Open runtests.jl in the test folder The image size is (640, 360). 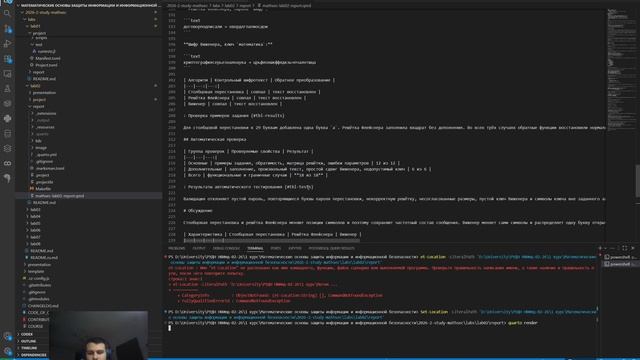pos(46,51)
